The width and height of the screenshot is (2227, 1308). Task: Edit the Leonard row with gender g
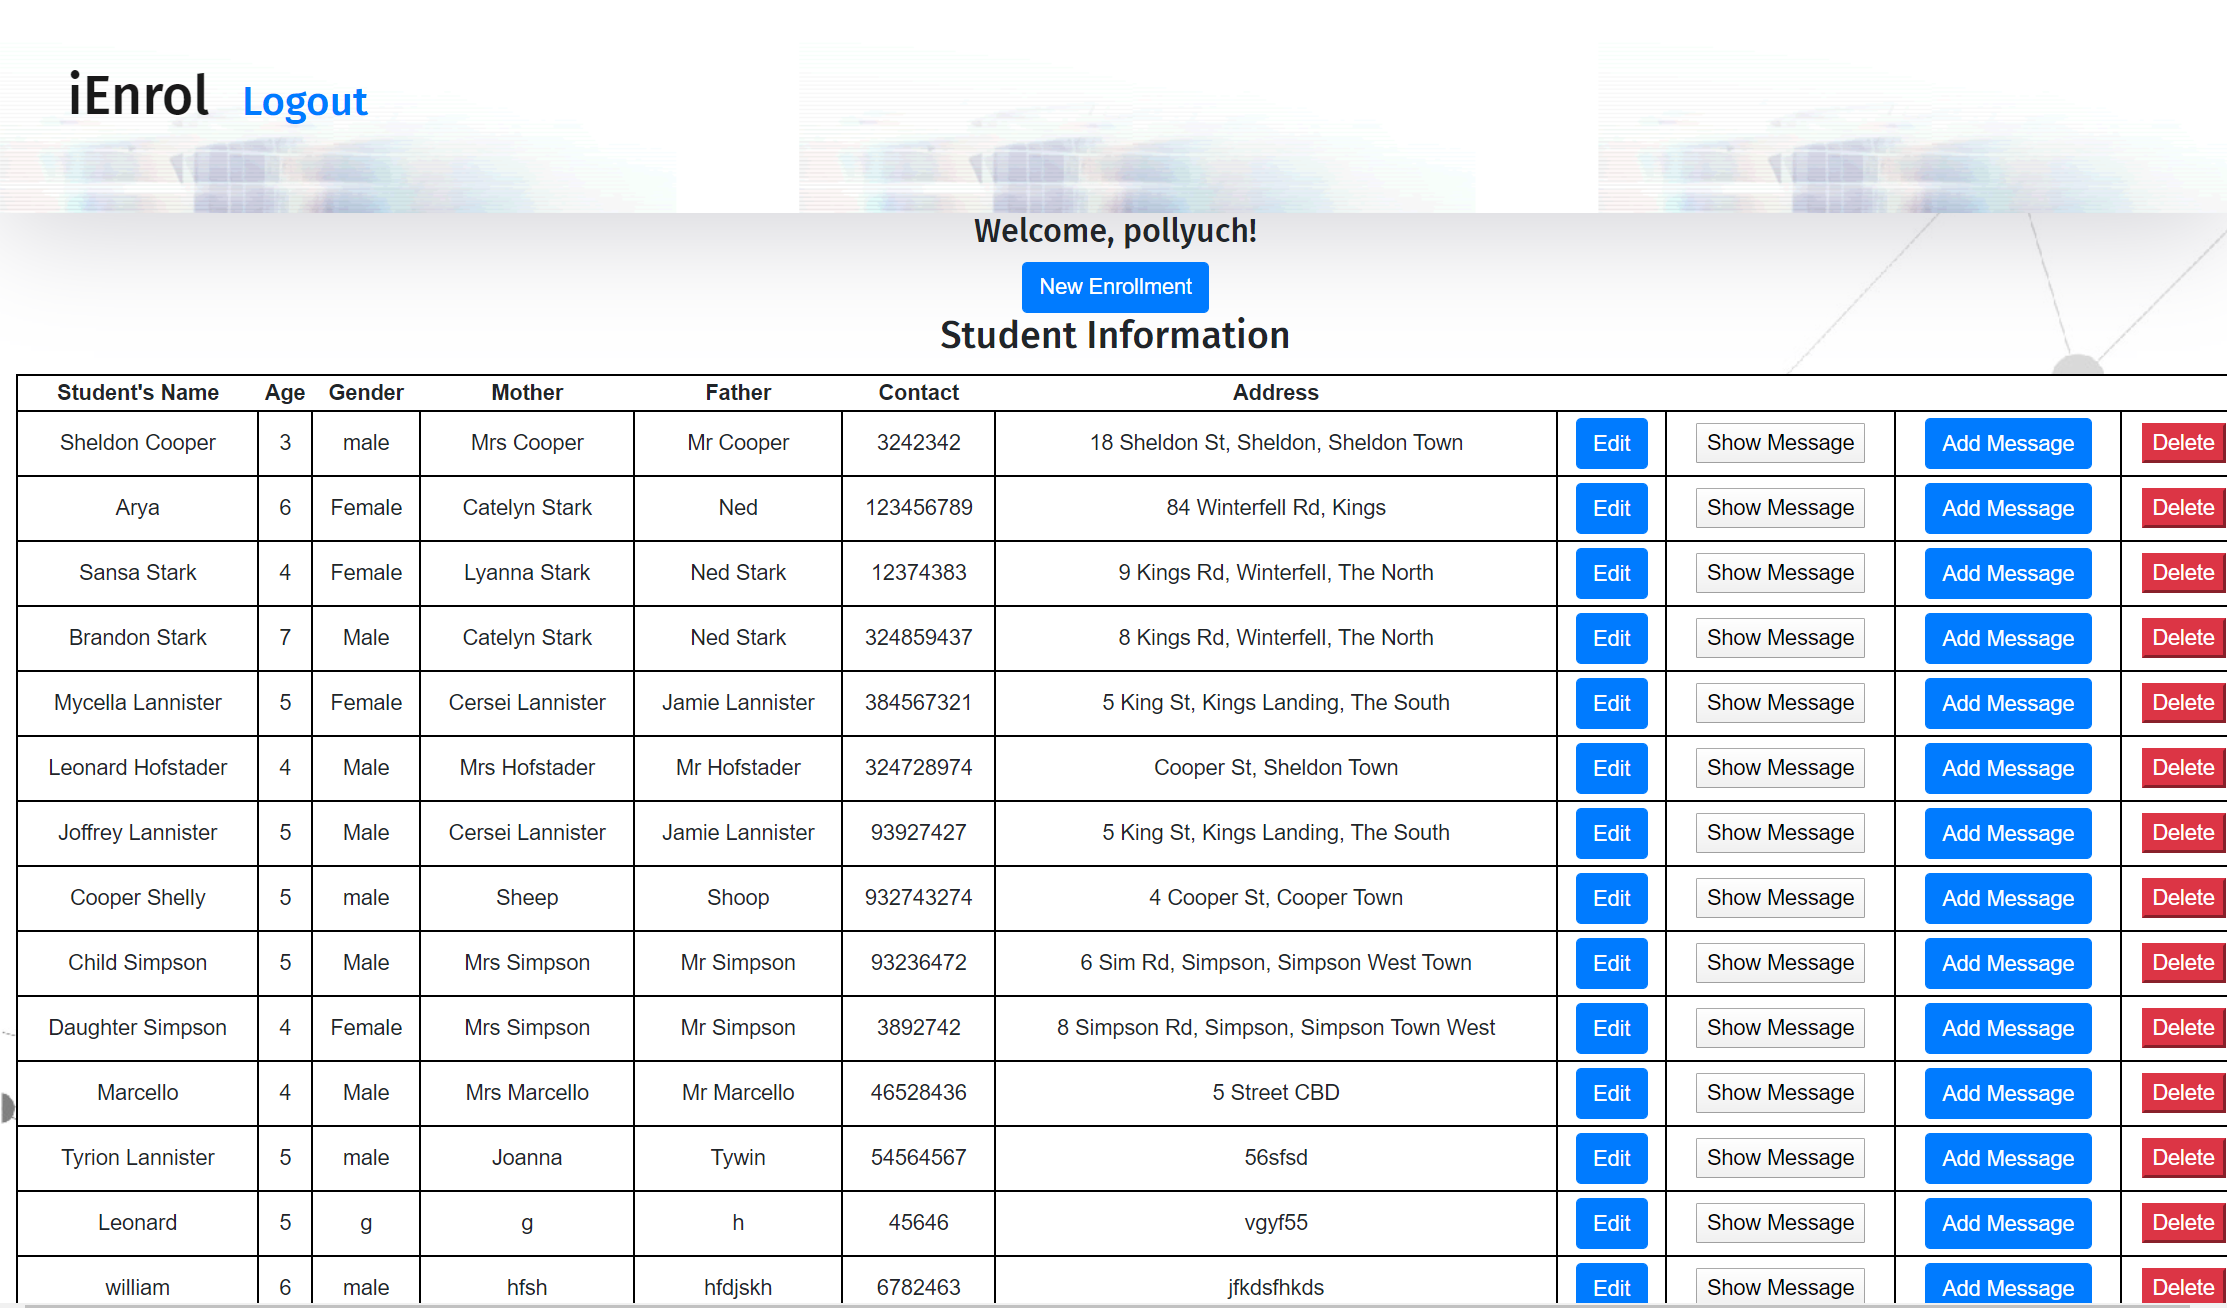click(1611, 1223)
